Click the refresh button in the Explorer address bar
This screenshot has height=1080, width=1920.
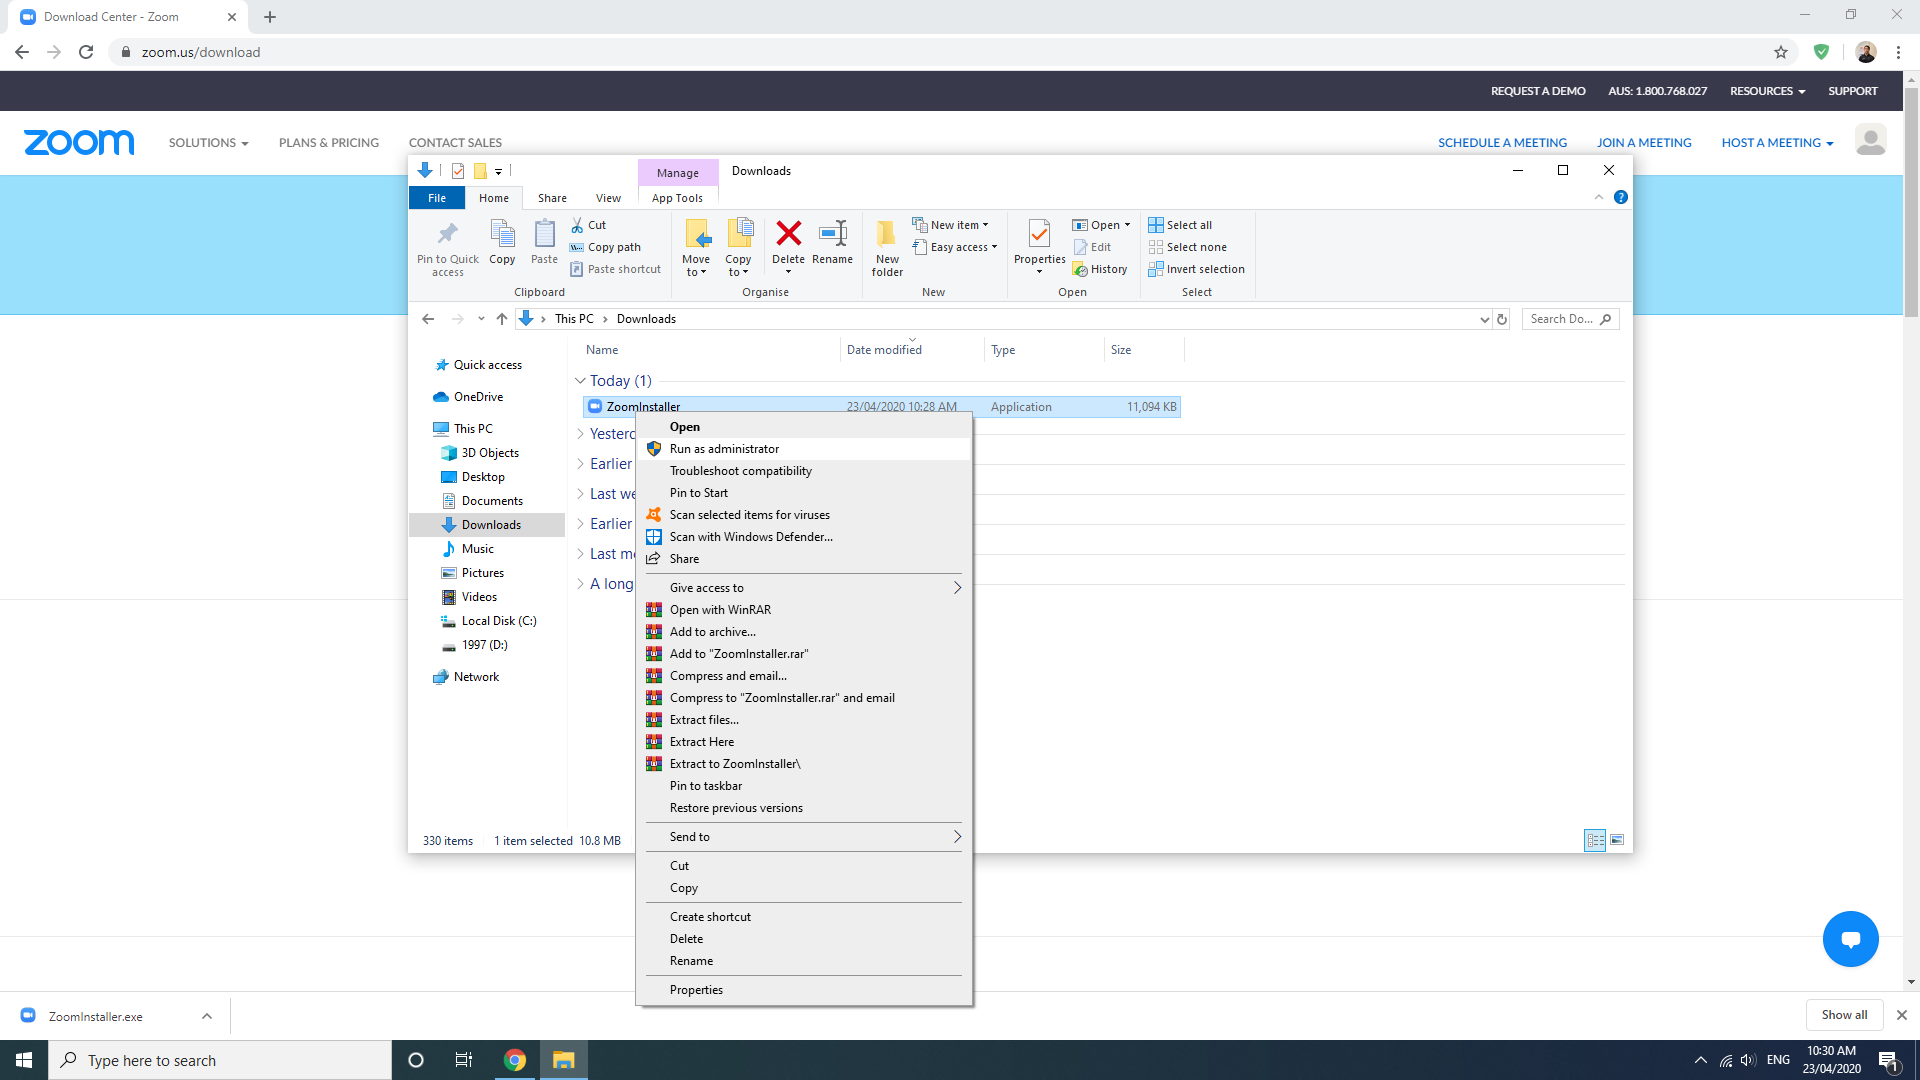pos(1502,319)
